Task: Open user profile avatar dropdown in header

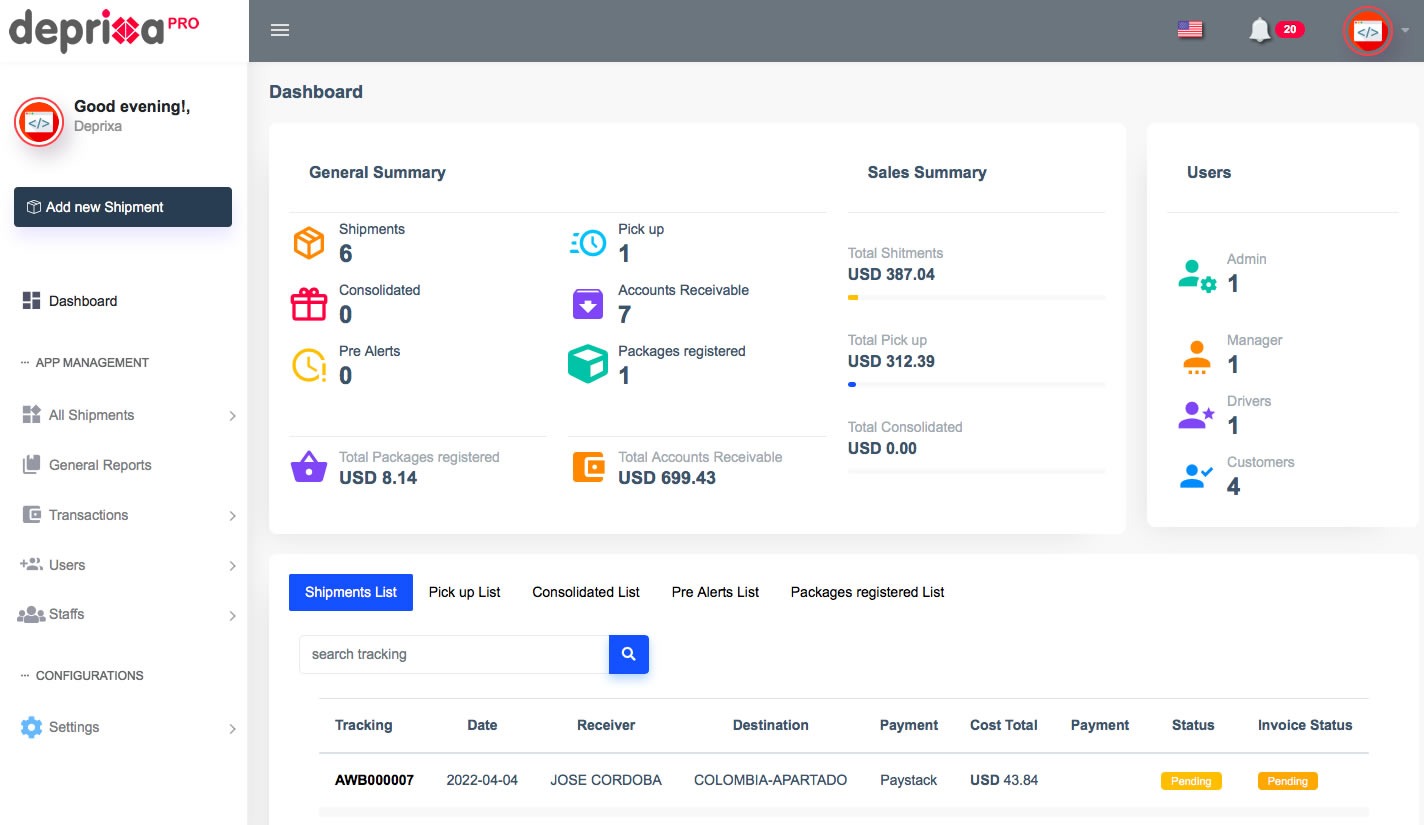Action: pos(1367,31)
